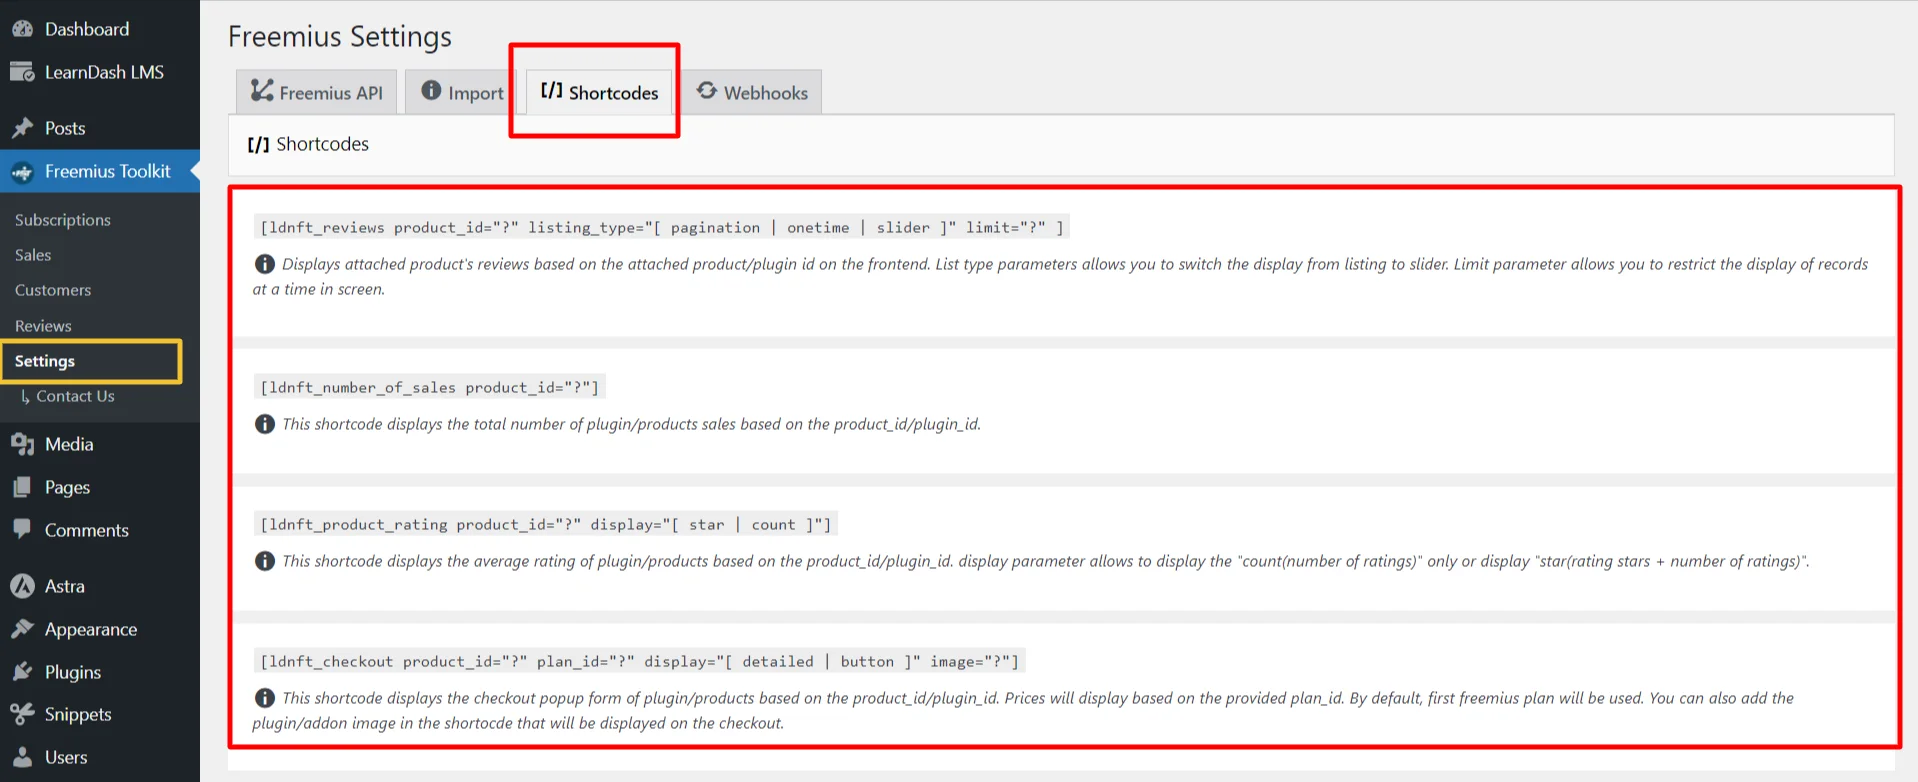
Task: Click info icon beside number of sales description
Action: [265, 424]
